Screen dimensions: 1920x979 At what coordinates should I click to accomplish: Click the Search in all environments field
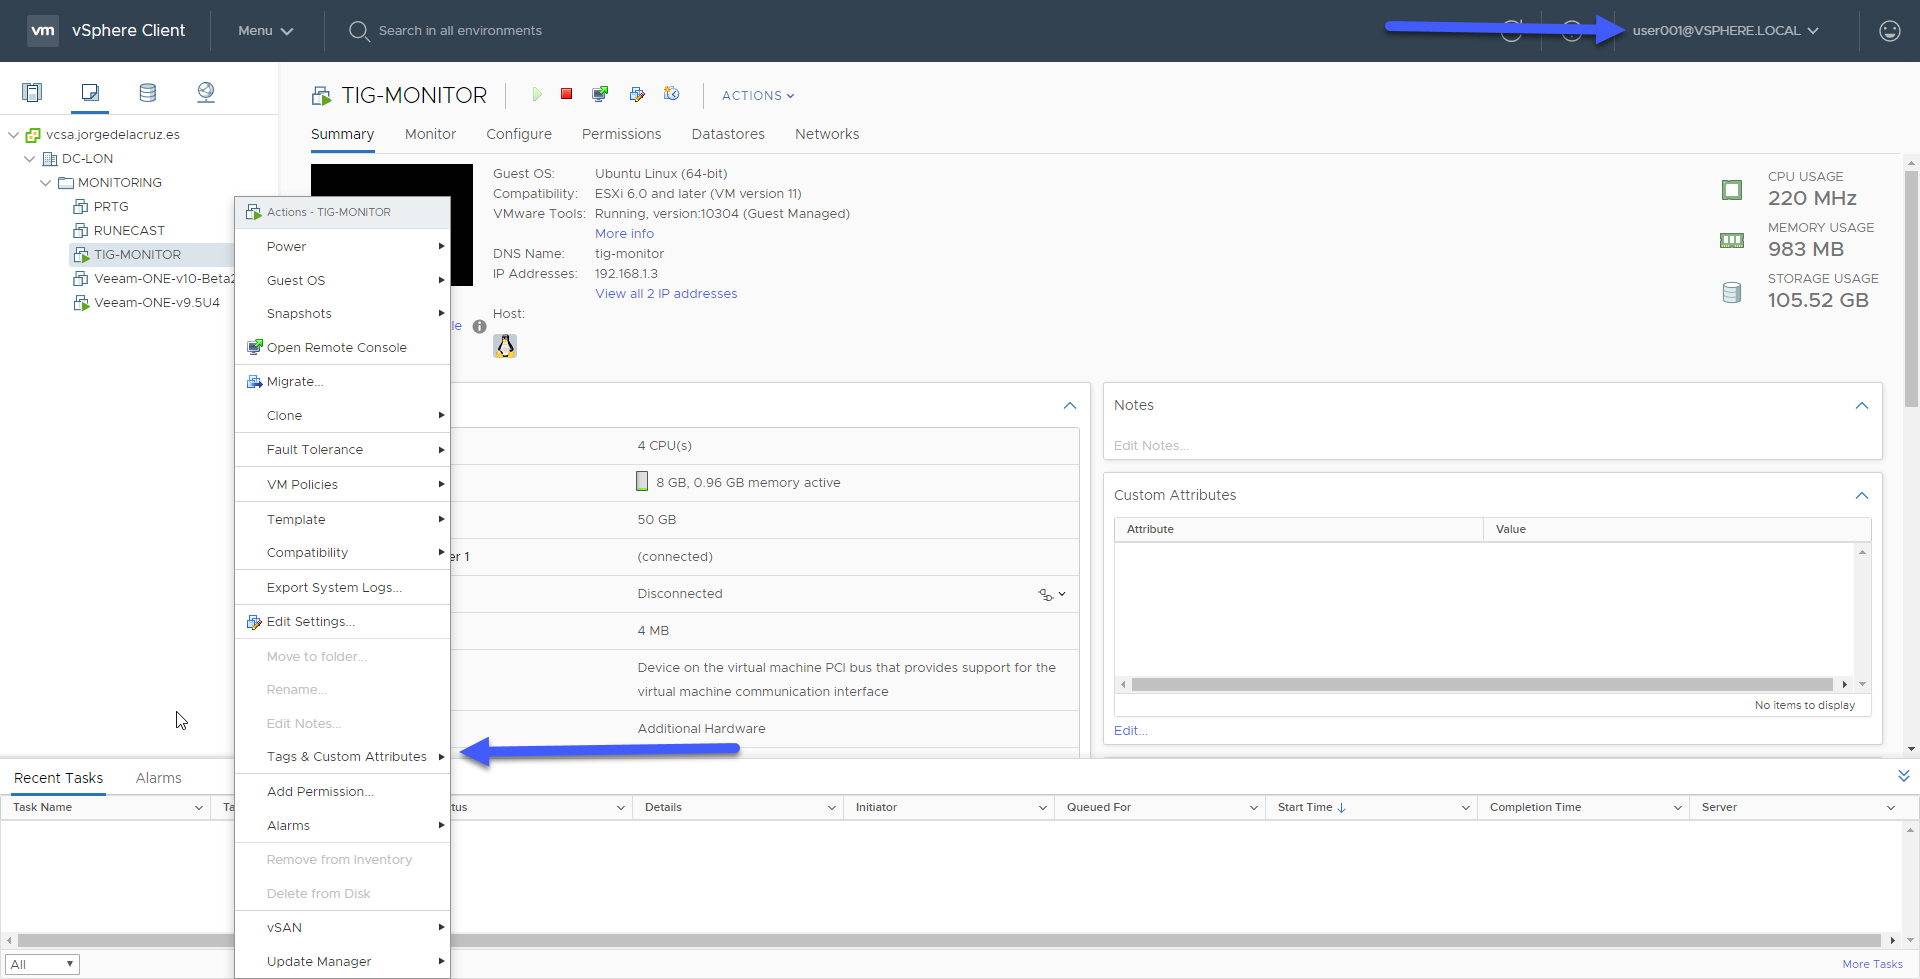460,31
